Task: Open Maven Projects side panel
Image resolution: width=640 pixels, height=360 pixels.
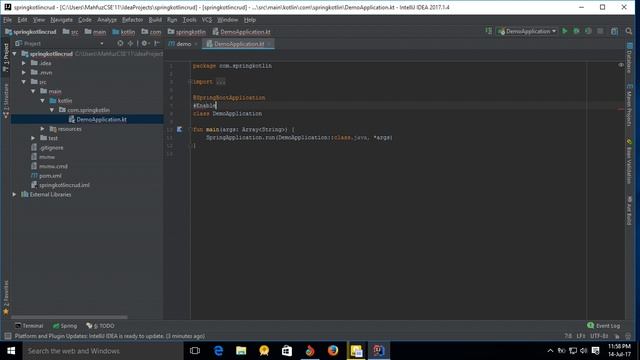Action: click(629, 105)
